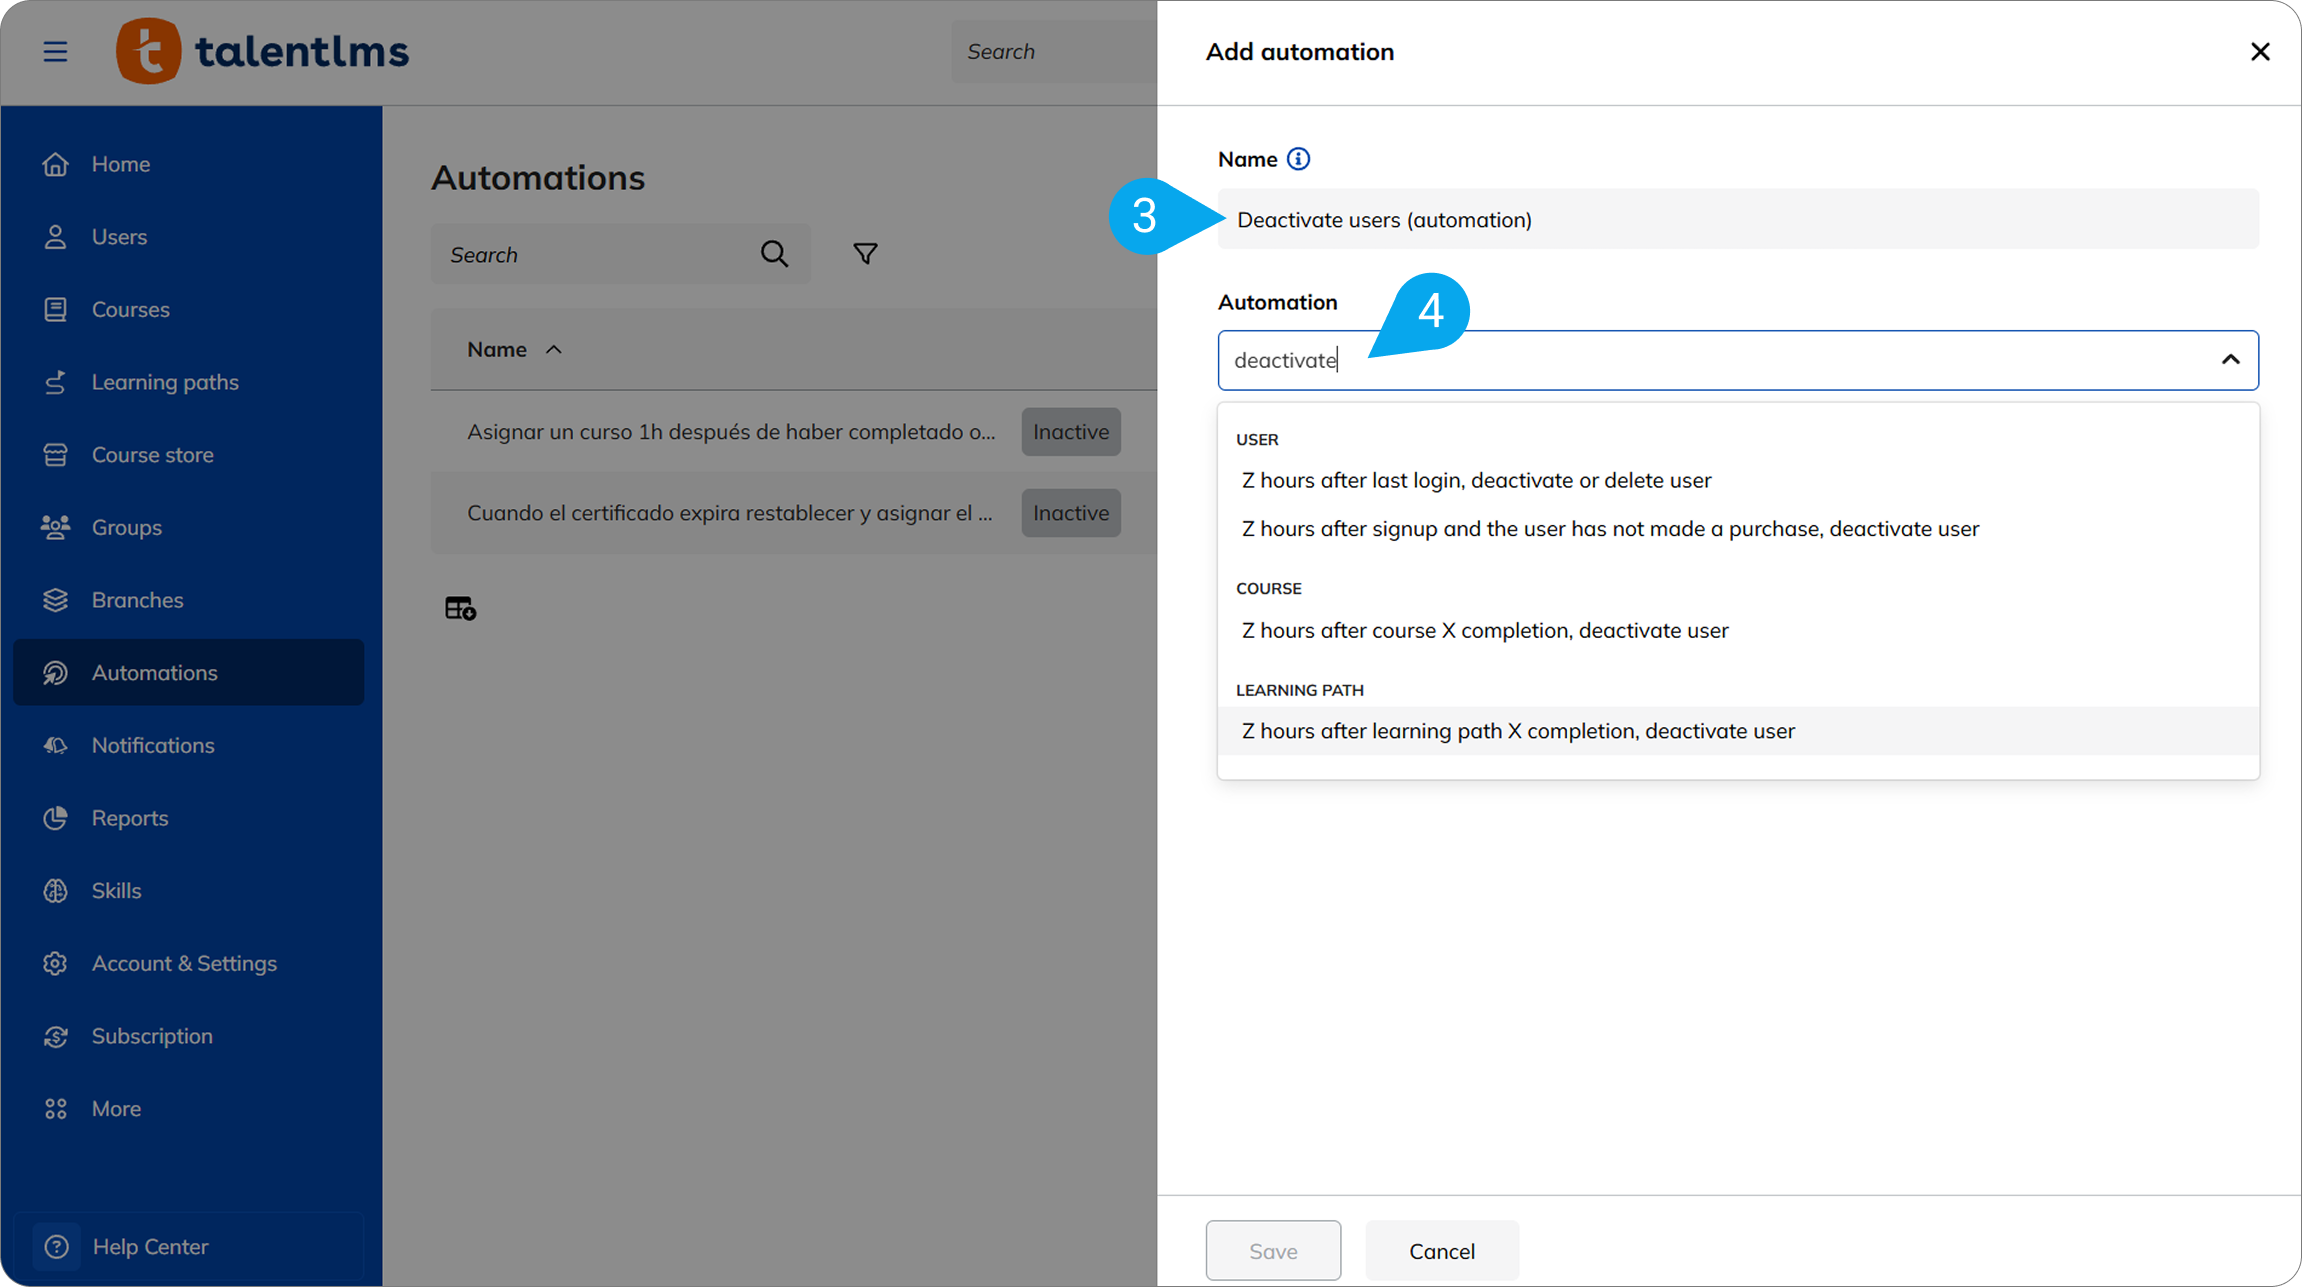Screen dimensions: 2302x1287
Task: Open Users in sidebar menu
Action: coord(189,237)
